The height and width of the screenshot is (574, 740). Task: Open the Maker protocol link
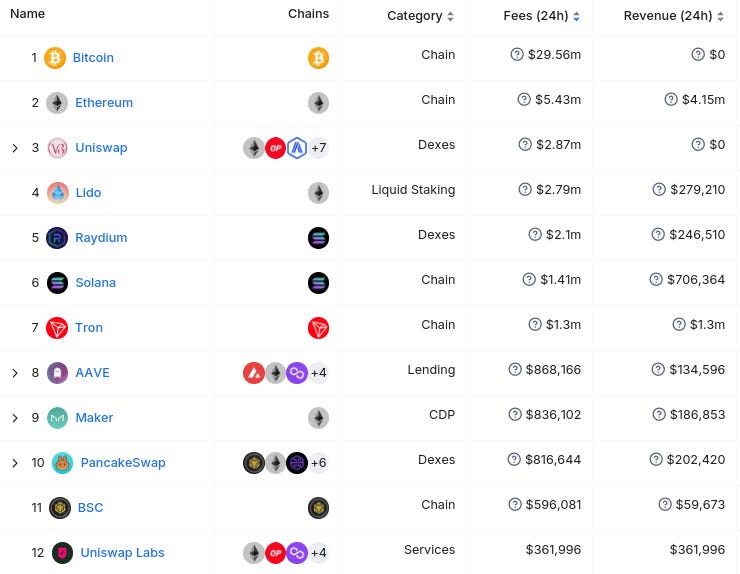[x=94, y=418]
